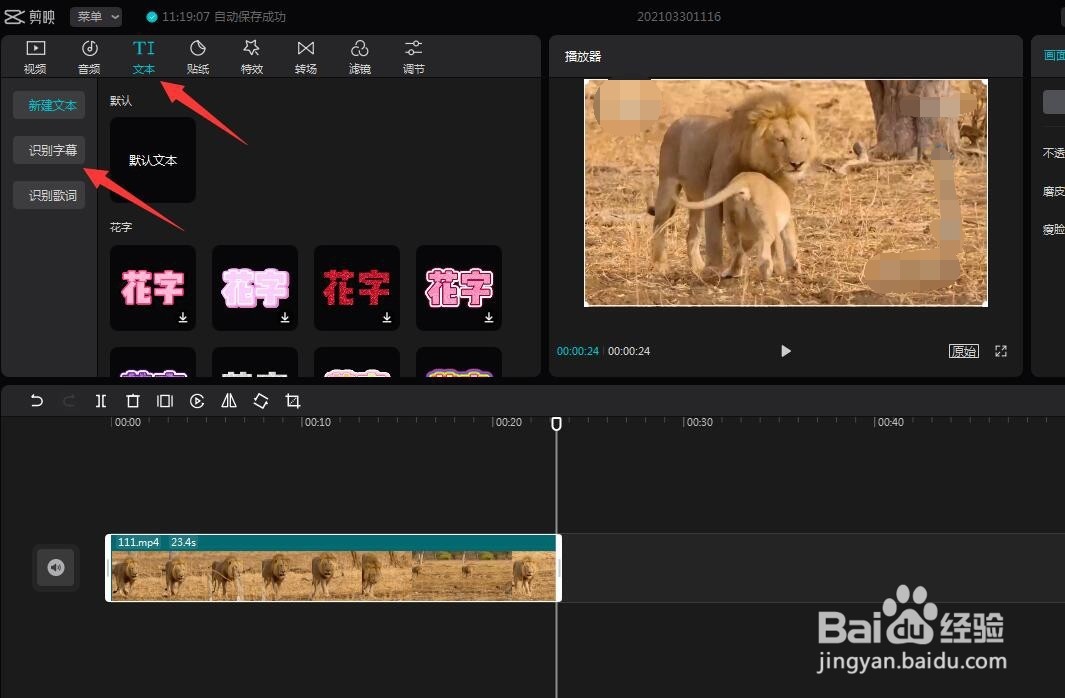Download the fourth 花字 style
Screen dimensions: 1065x698
(488, 318)
